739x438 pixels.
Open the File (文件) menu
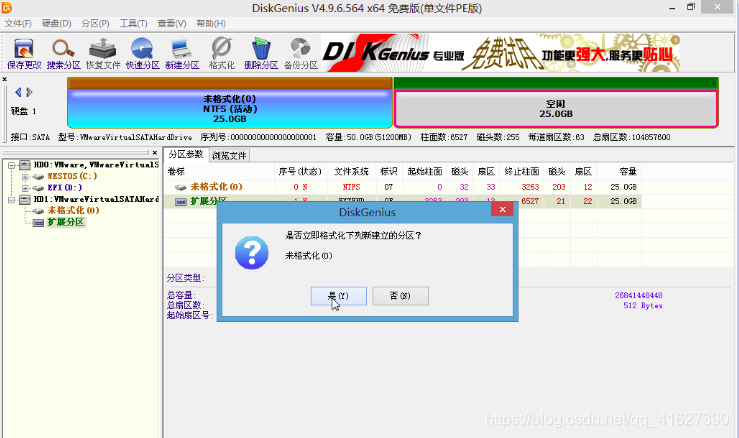18,23
